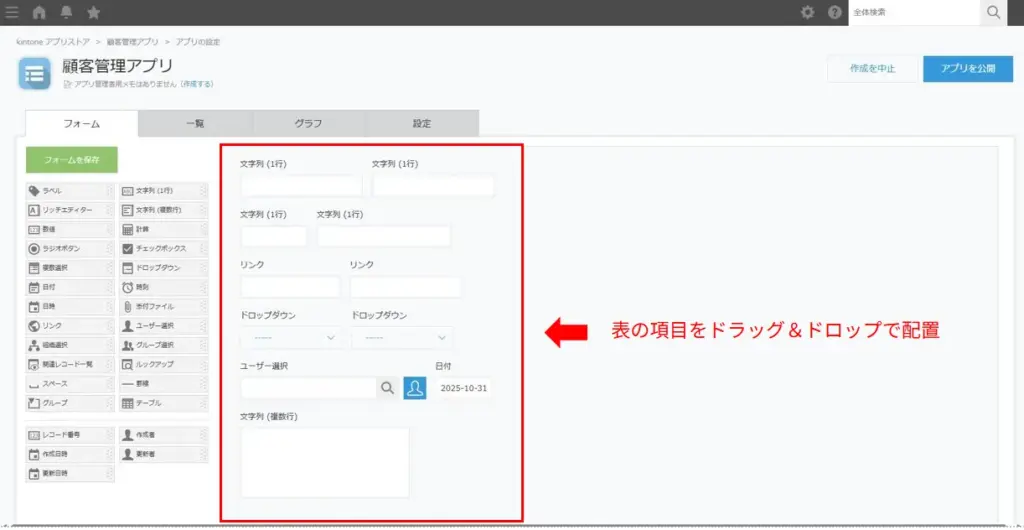Image resolution: width=1024 pixels, height=530 pixels.
Task: Select the 時刻 field in the palette
Action: click(164, 287)
